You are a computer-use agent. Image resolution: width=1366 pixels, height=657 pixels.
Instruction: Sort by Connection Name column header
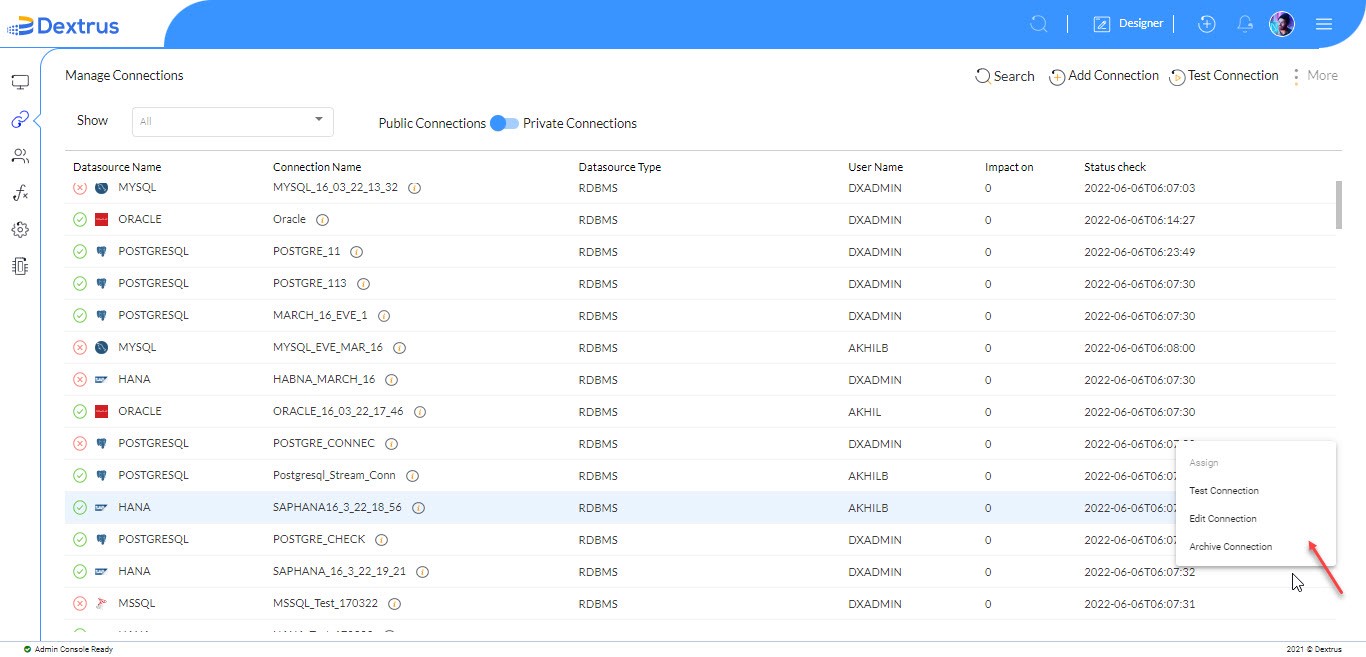coord(317,167)
